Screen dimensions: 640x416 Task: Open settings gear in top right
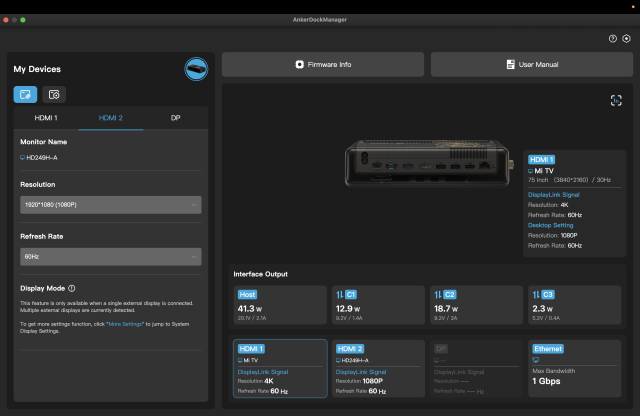626,38
